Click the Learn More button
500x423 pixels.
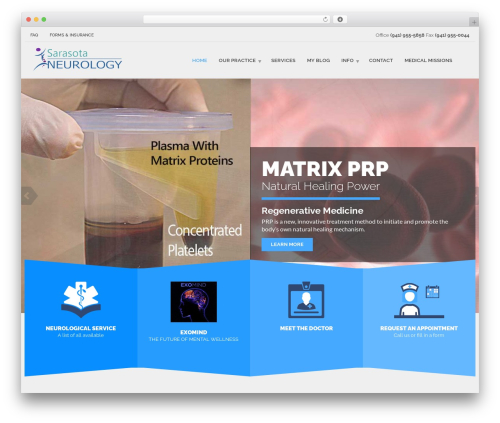287,244
